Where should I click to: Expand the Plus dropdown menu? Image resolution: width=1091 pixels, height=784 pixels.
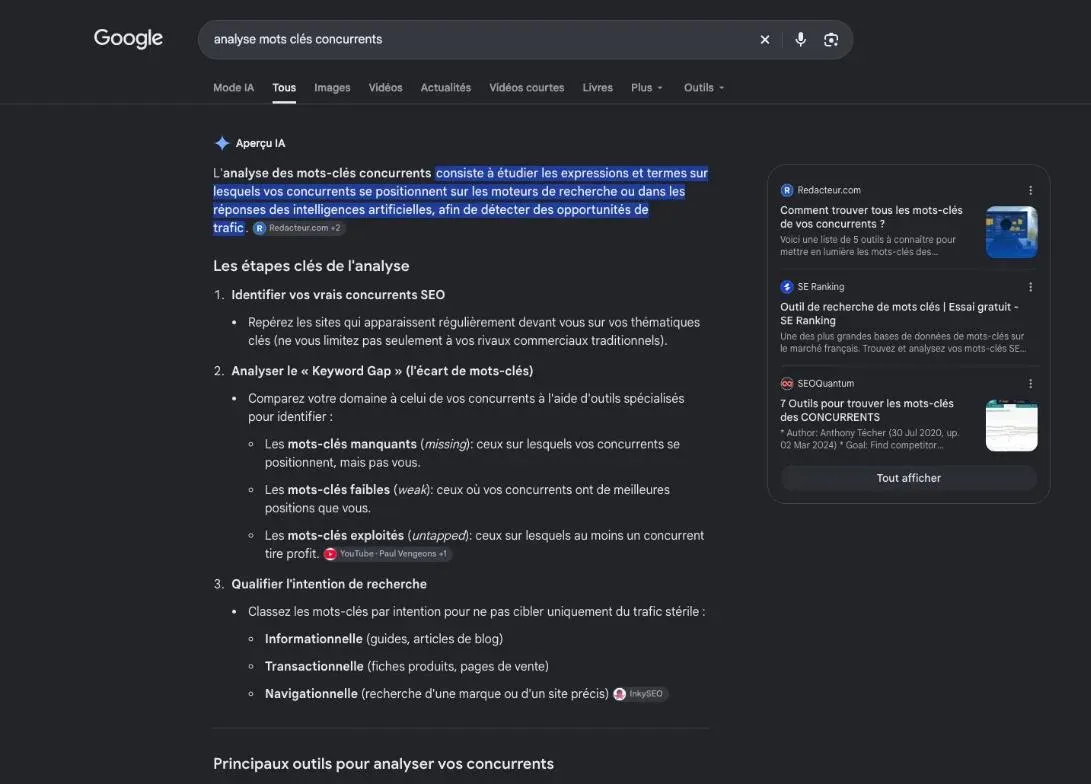point(646,88)
